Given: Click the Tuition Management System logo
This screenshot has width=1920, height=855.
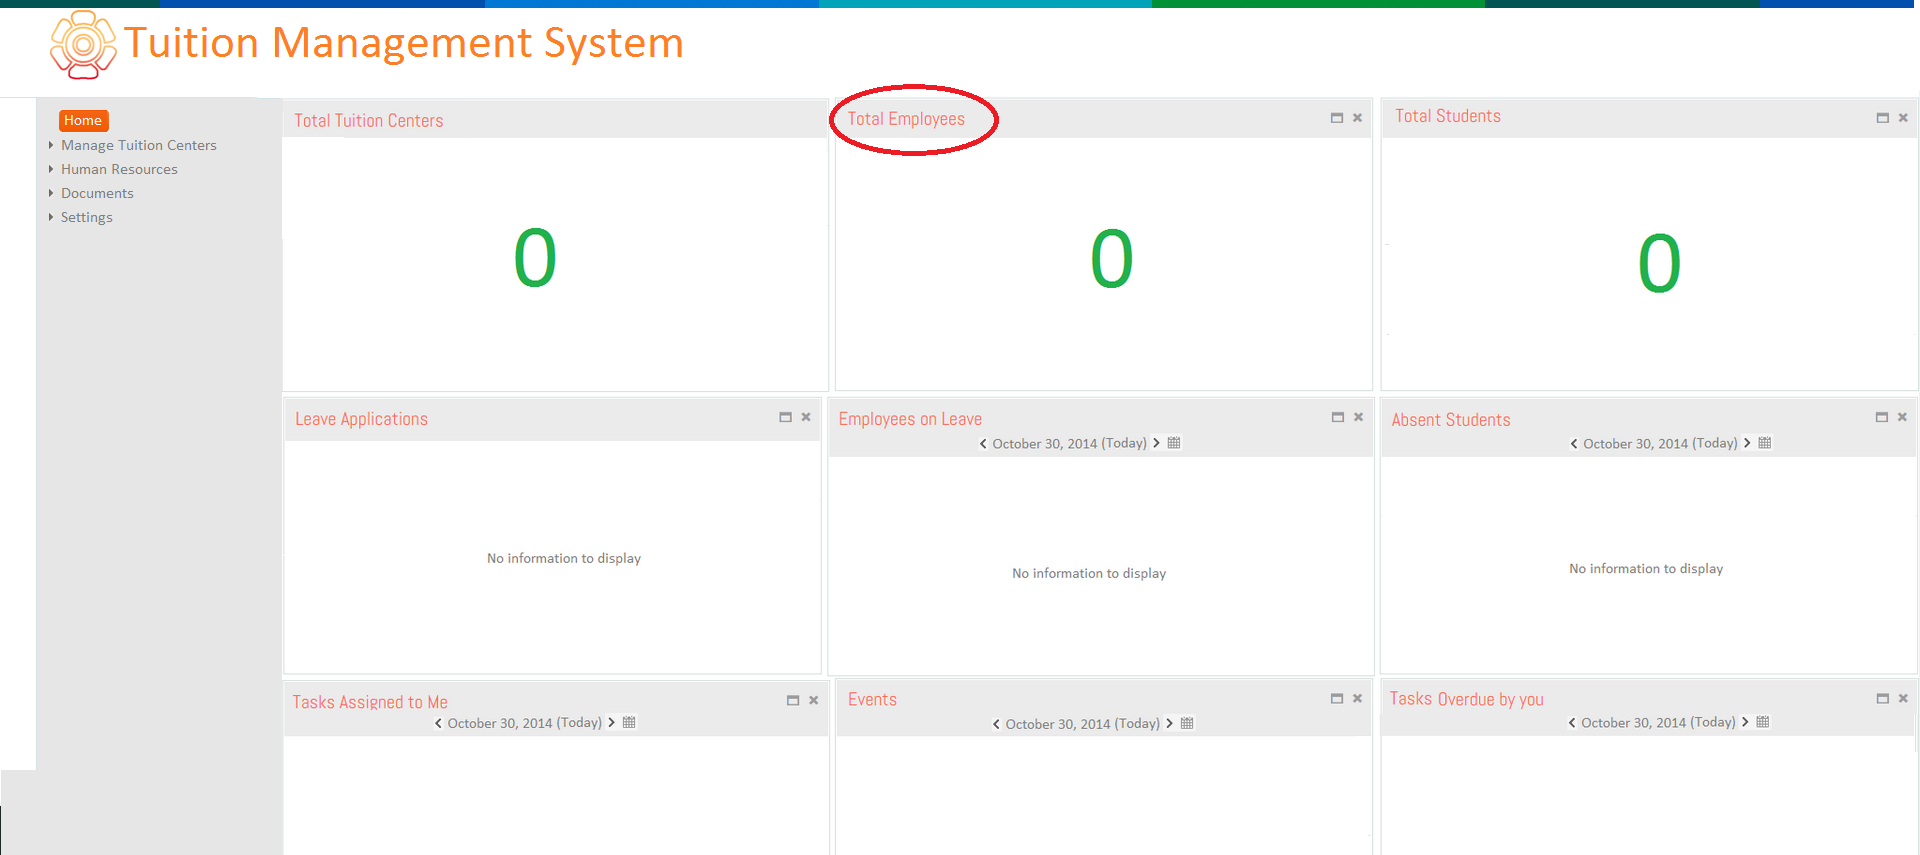Looking at the screenshot, I should [x=83, y=45].
